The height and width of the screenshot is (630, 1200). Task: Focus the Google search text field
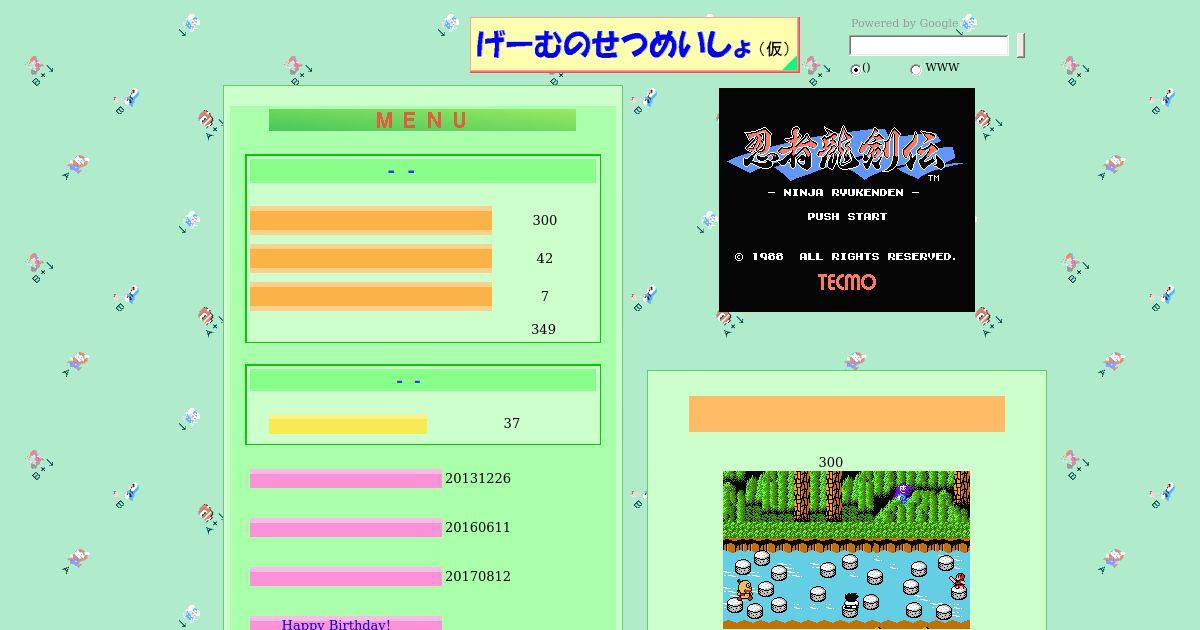pos(929,46)
